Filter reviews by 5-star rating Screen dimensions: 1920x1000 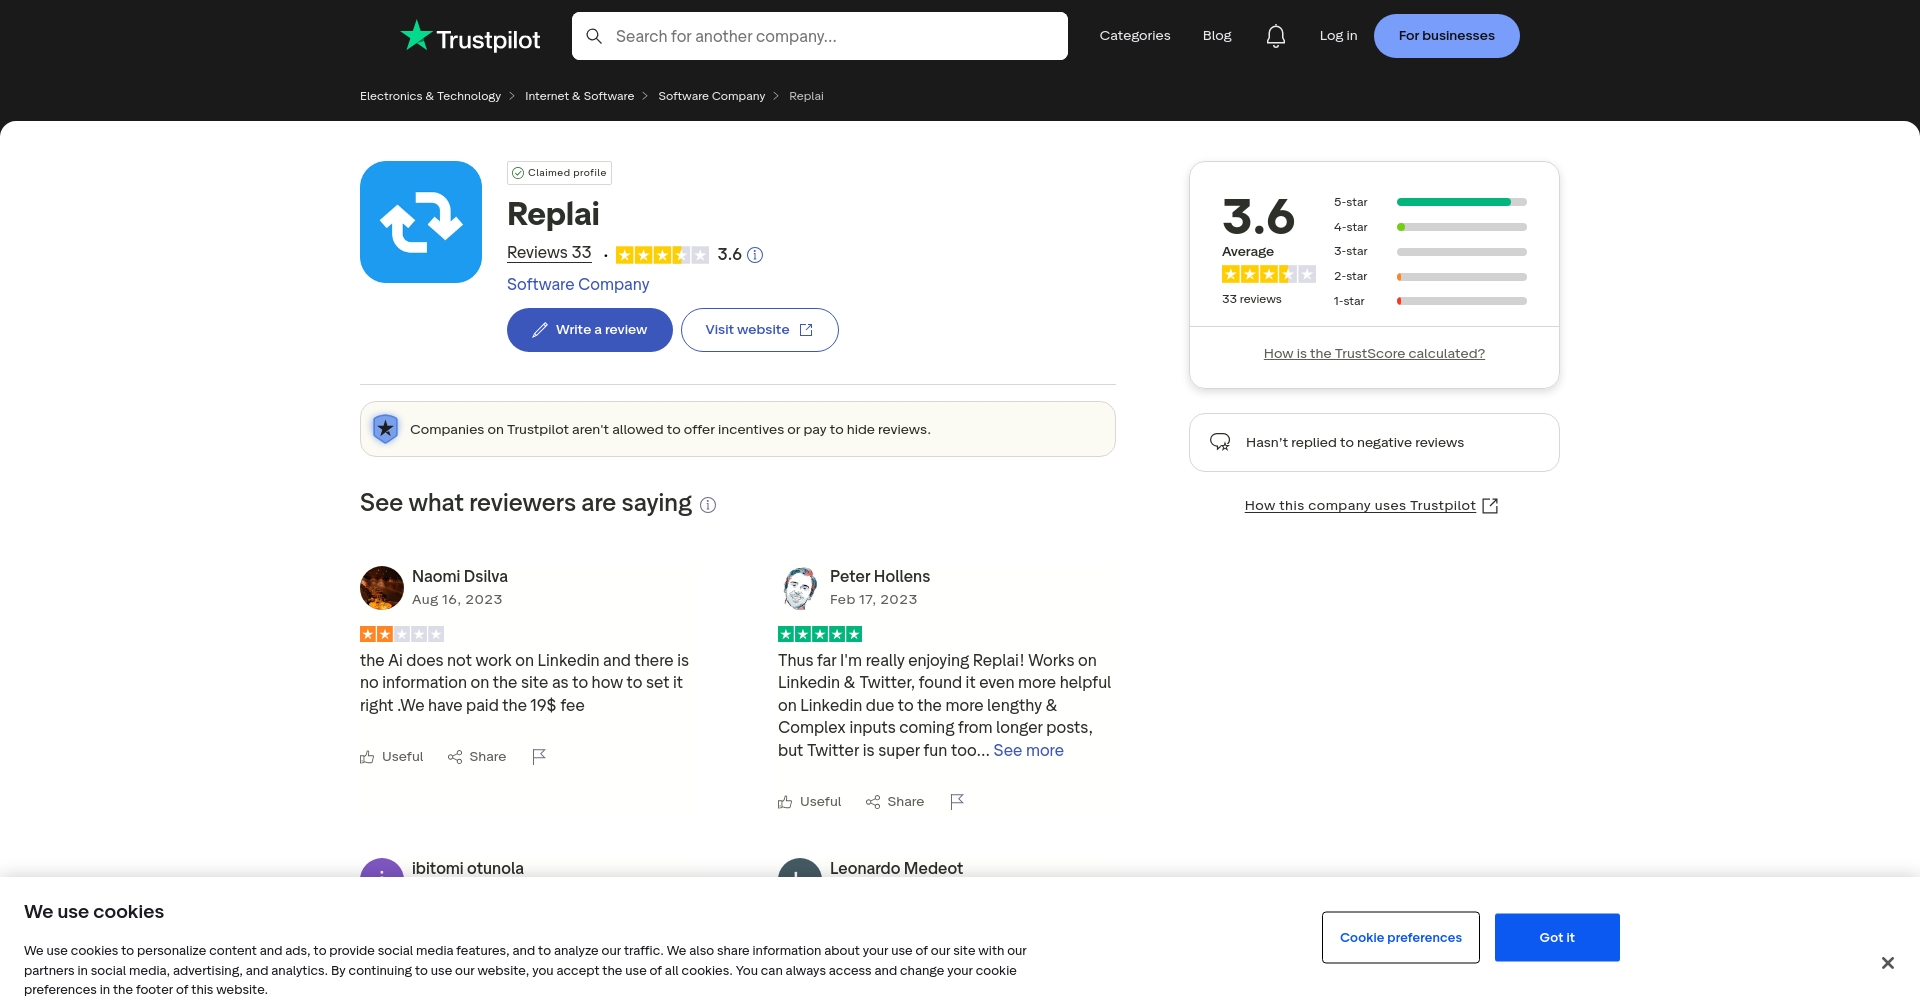coord(1429,202)
